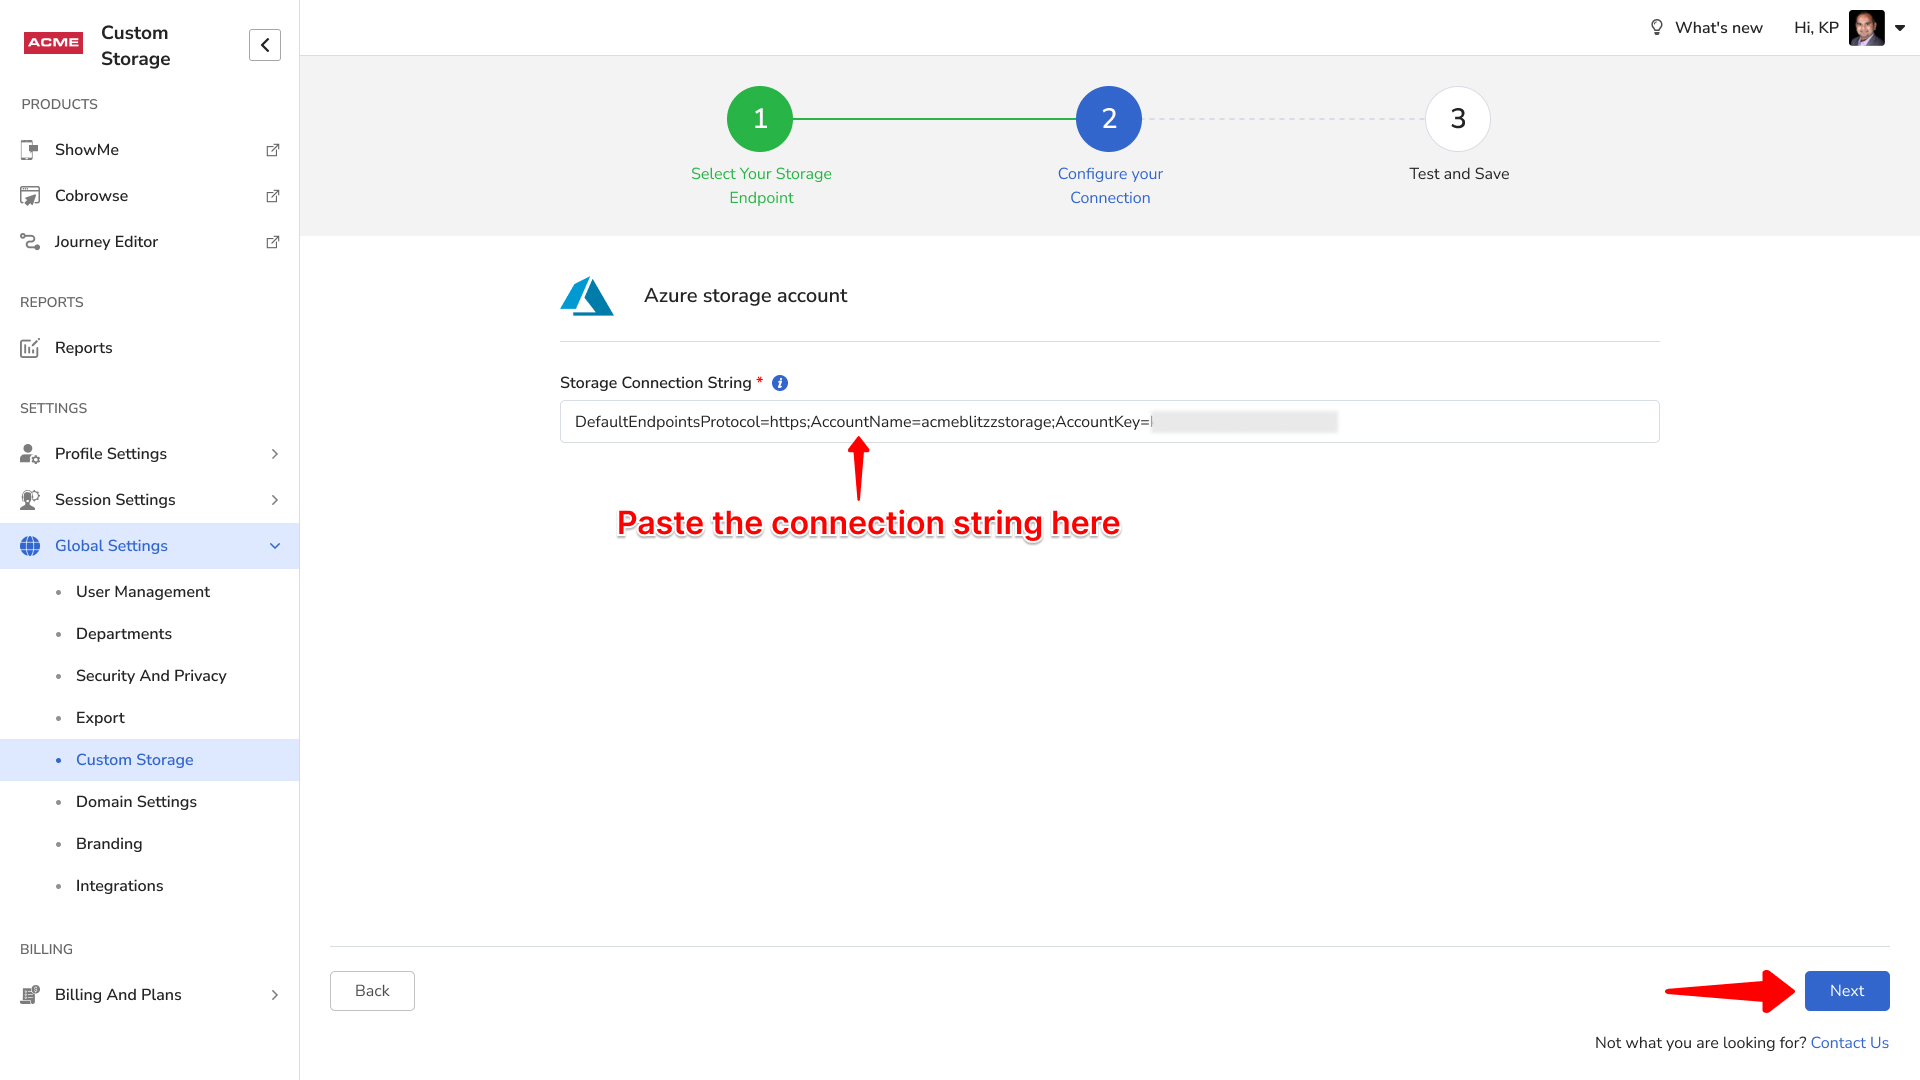The width and height of the screenshot is (1920, 1080).
Task: Click the Azure storage account logo
Action: tap(587, 296)
